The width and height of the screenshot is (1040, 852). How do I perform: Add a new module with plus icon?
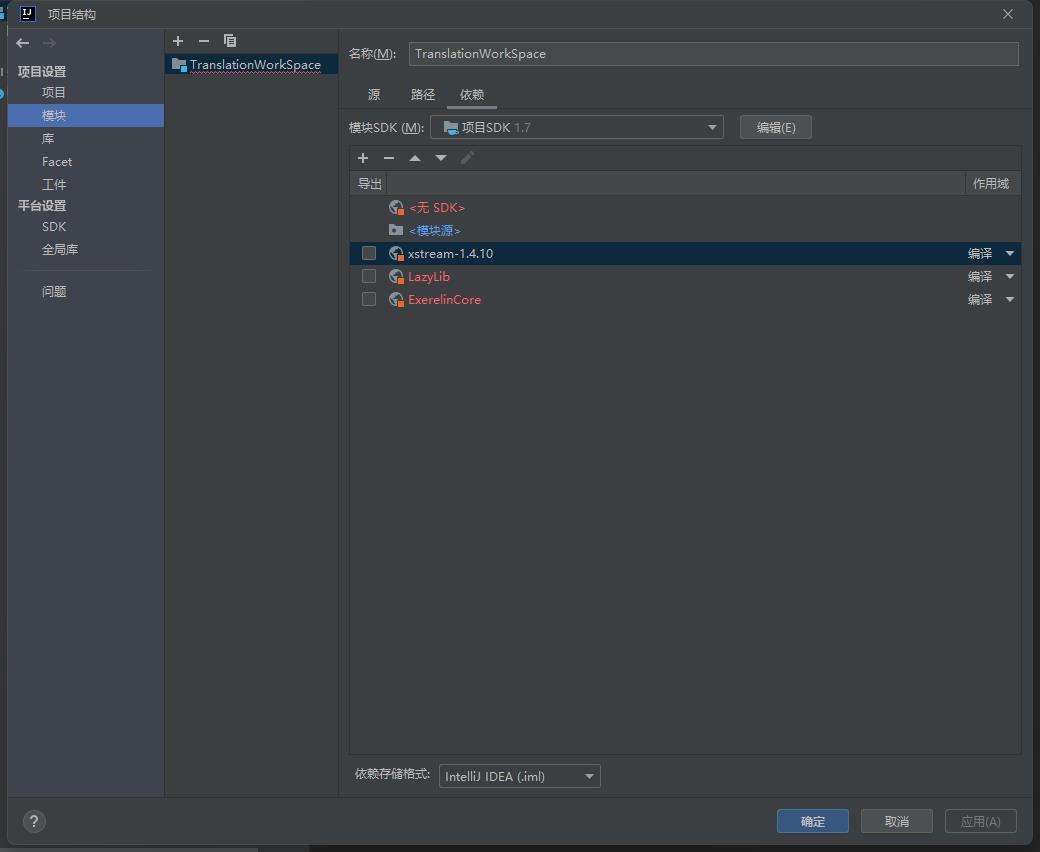[x=178, y=41]
